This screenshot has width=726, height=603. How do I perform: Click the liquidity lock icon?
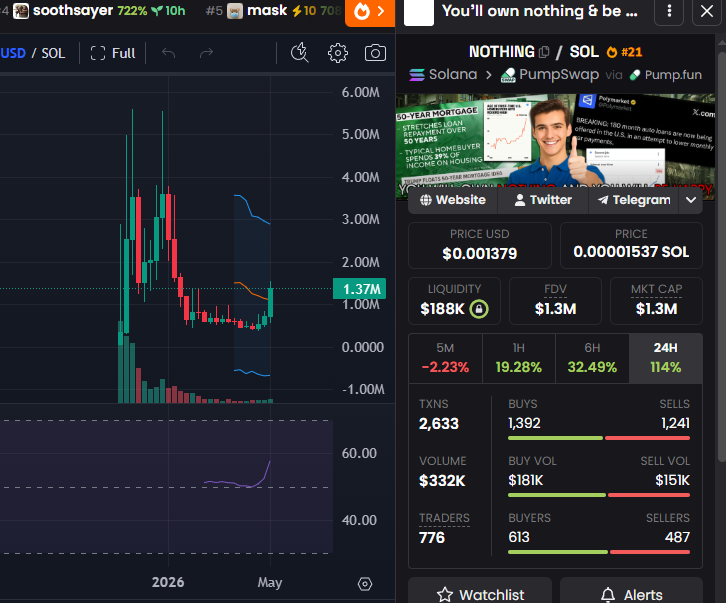[479, 309]
